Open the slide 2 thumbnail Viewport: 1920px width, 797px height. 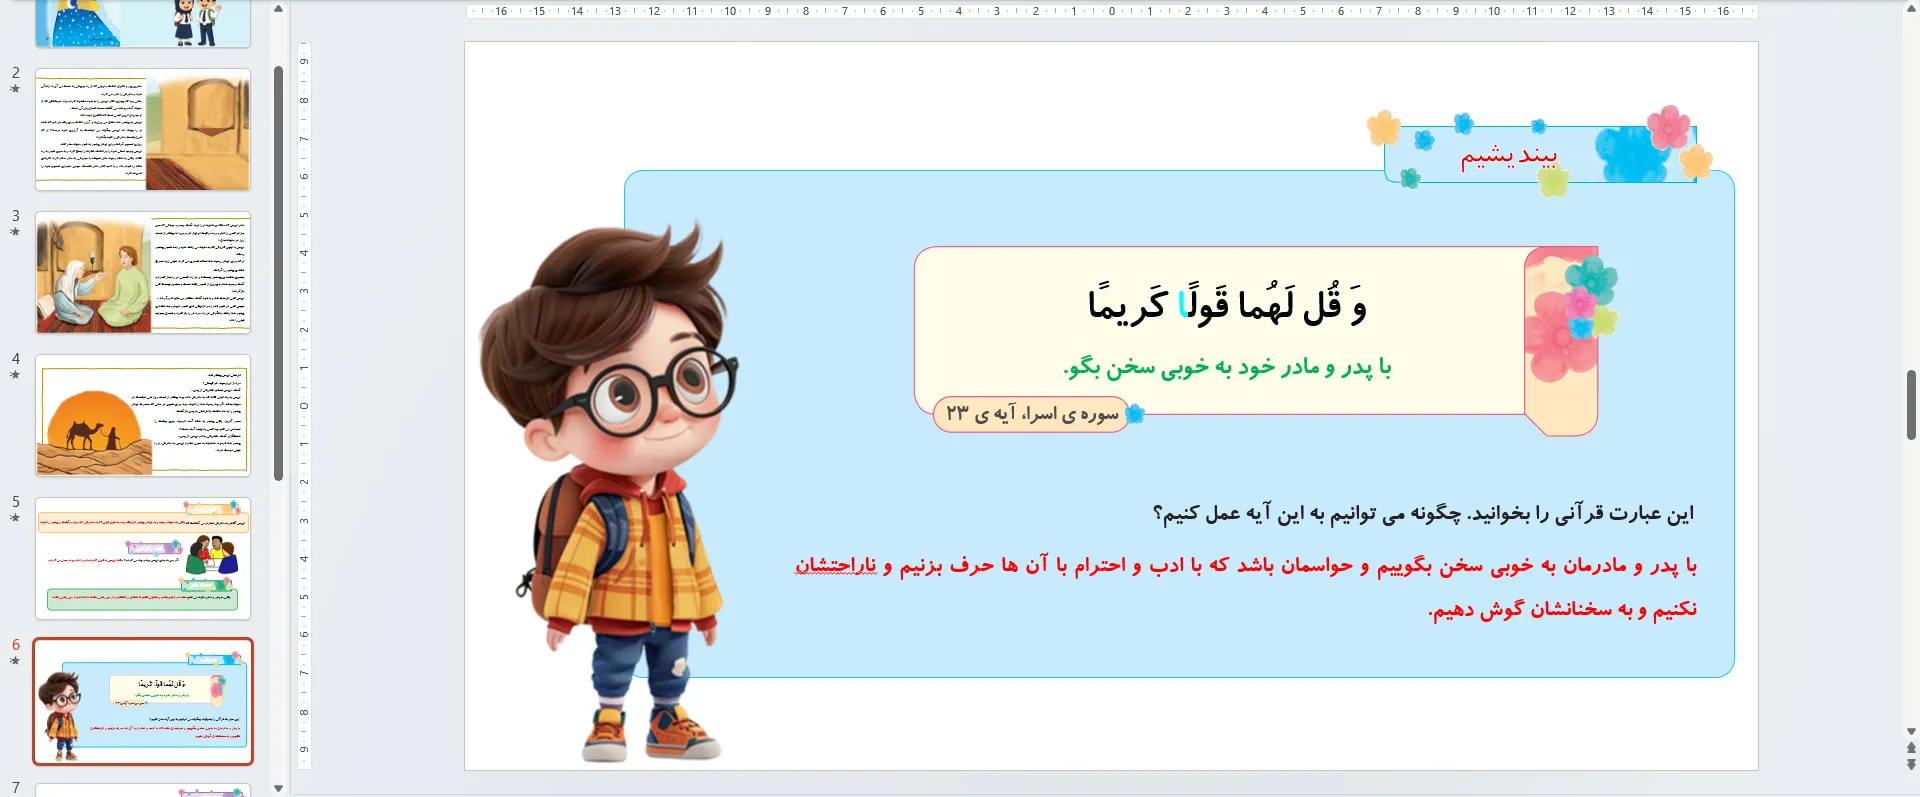pyautogui.click(x=143, y=129)
